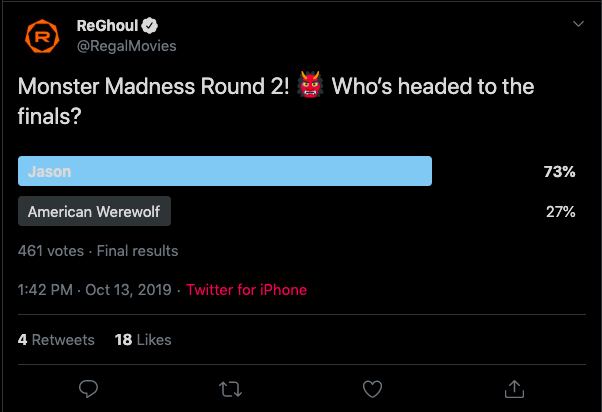Click the Regal Movies profile avatar

(x=44, y=38)
